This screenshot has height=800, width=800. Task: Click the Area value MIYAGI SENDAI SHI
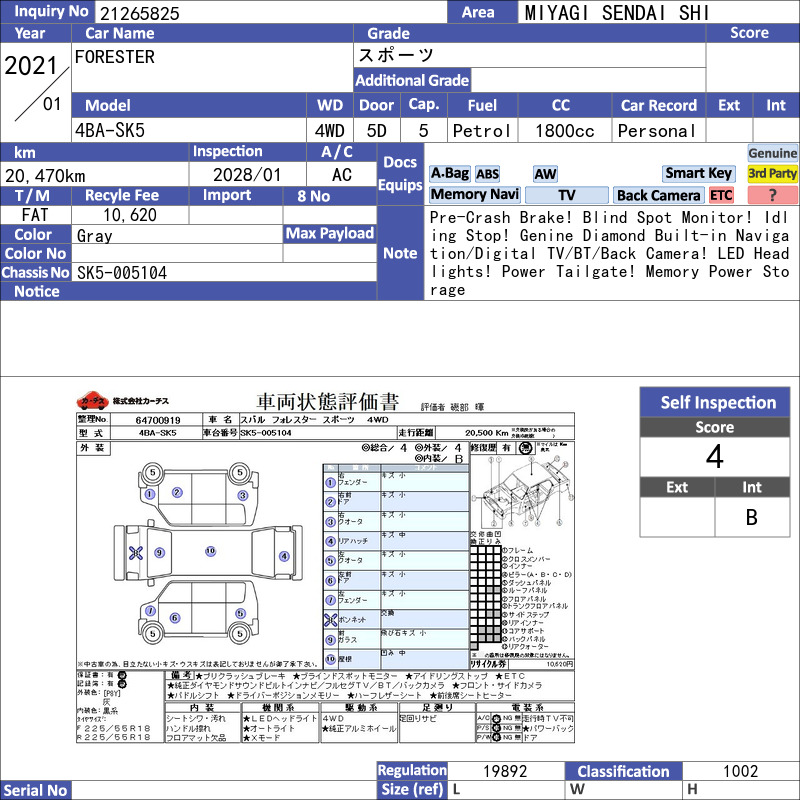pos(617,13)
